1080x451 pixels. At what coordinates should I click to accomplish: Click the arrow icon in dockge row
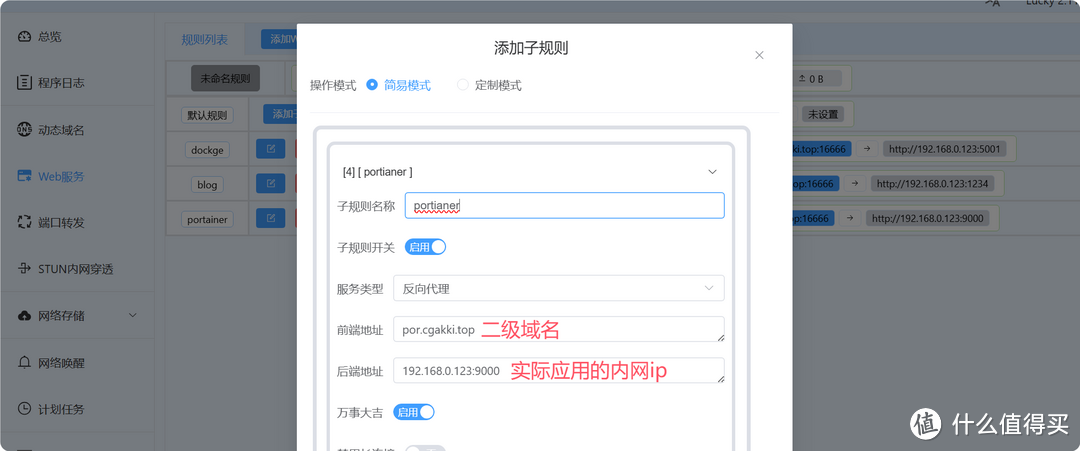pos(867,149)
